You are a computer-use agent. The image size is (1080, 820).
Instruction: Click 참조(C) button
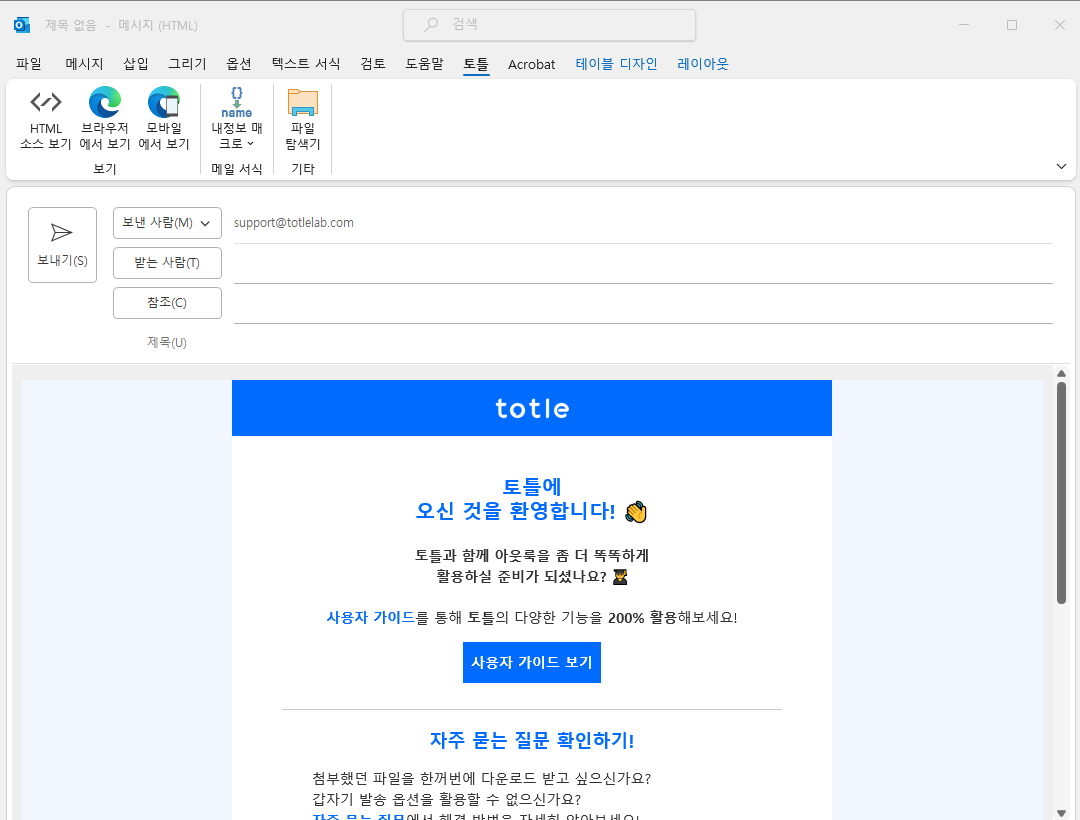167,302
